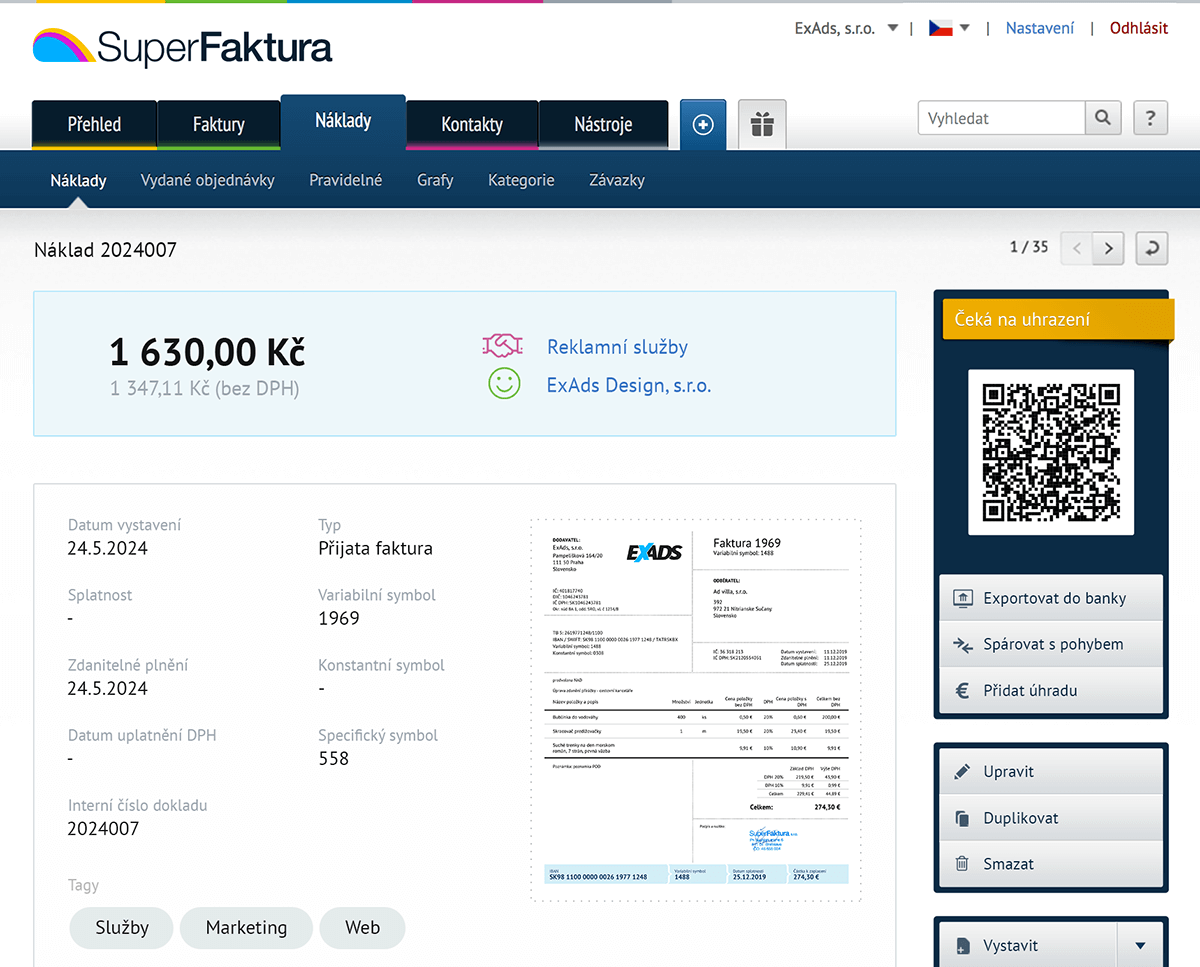
Task: Go to the next expense arrow
Action: 1109,248
